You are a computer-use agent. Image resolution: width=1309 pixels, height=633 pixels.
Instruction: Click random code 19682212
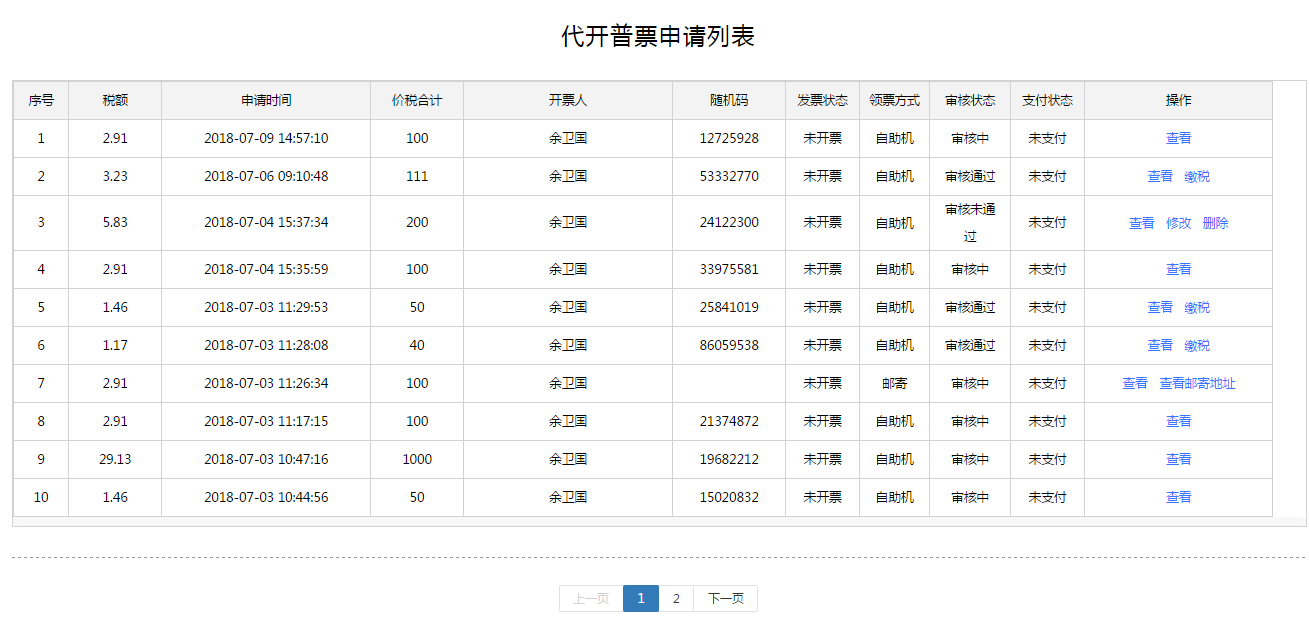coord(729,459)
